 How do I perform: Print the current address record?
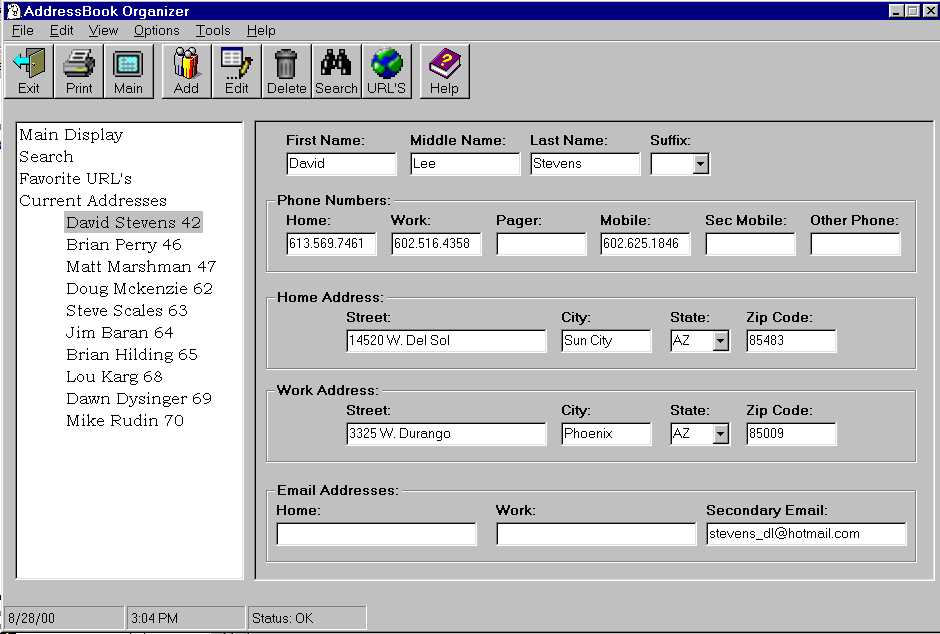(x=79, y=71)
